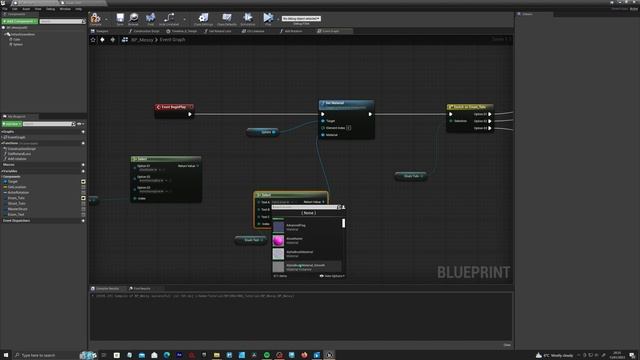640x360 pixels.
Task: Click the Windows Start button
Action: pyautogui.click(x=6, y=355)
